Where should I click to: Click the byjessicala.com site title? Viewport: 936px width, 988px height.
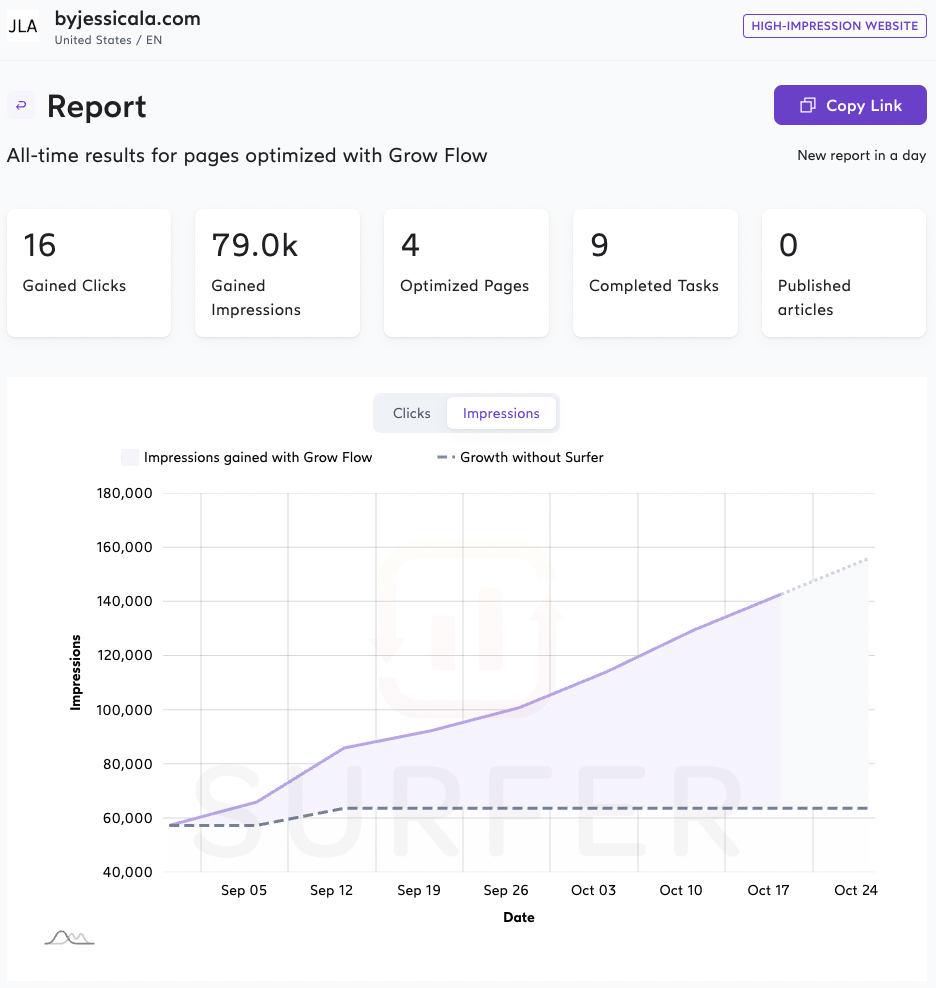pos(127,19)
